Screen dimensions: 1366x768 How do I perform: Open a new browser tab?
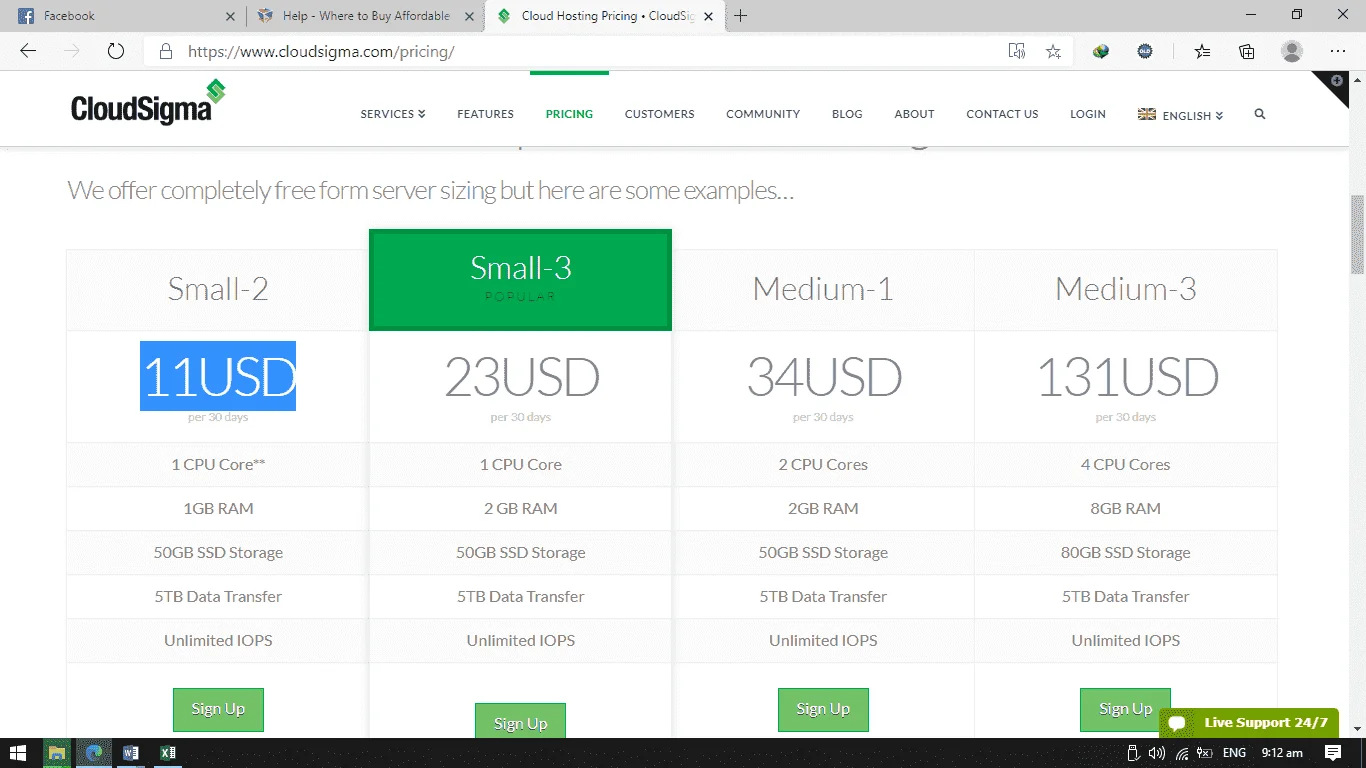click(740, 16)
